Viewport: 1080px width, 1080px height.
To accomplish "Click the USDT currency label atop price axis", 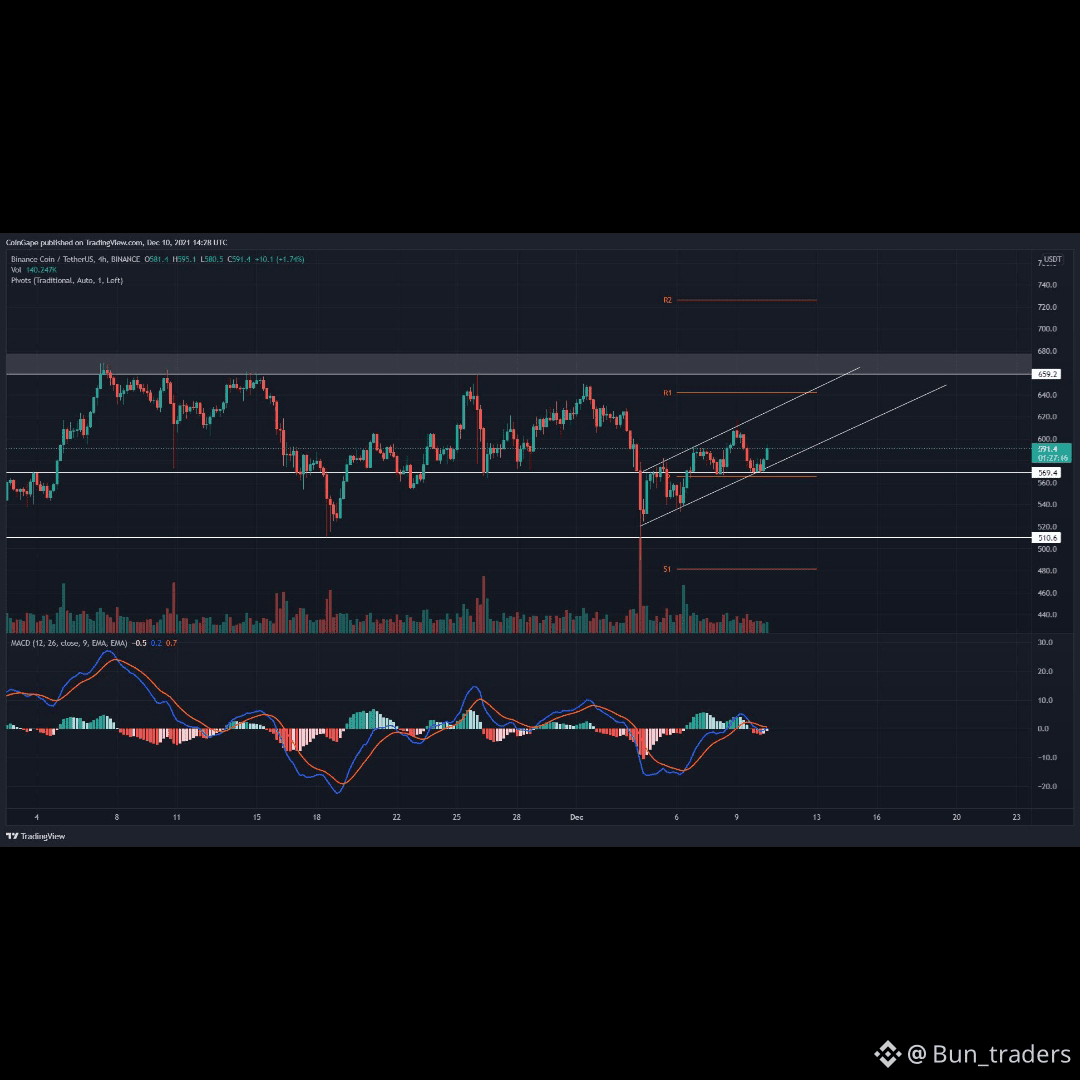I will 1052,260.
